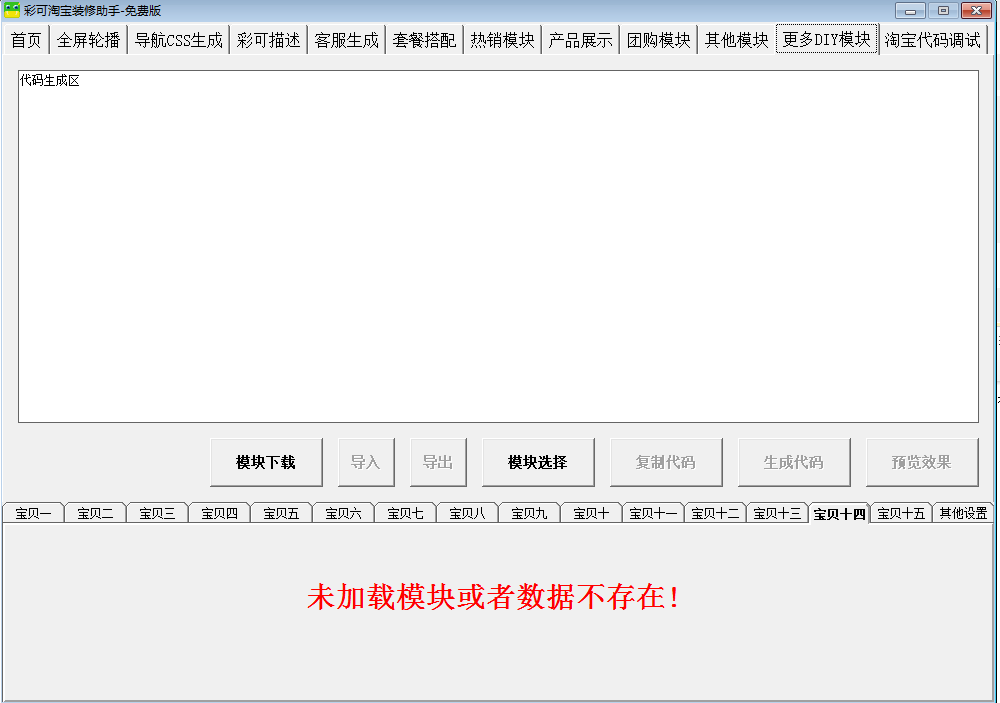Viewport: 1000px width, 703px height.
Task: Switch to the 全屏轮播 tab
Action: pyautogui.click(x=88, y=41)
